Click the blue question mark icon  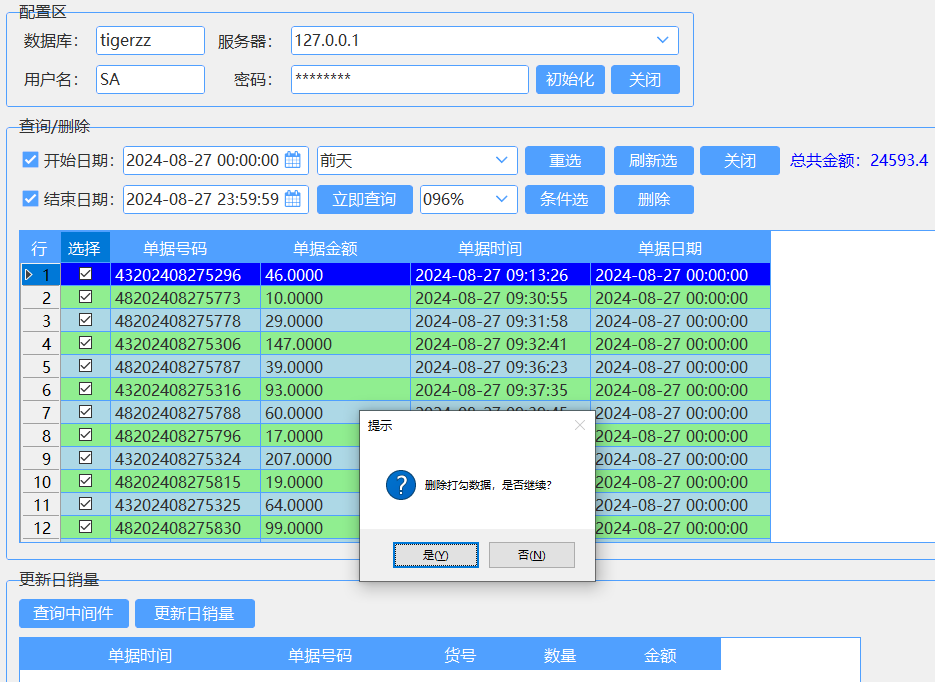click(x=401, y=485)
